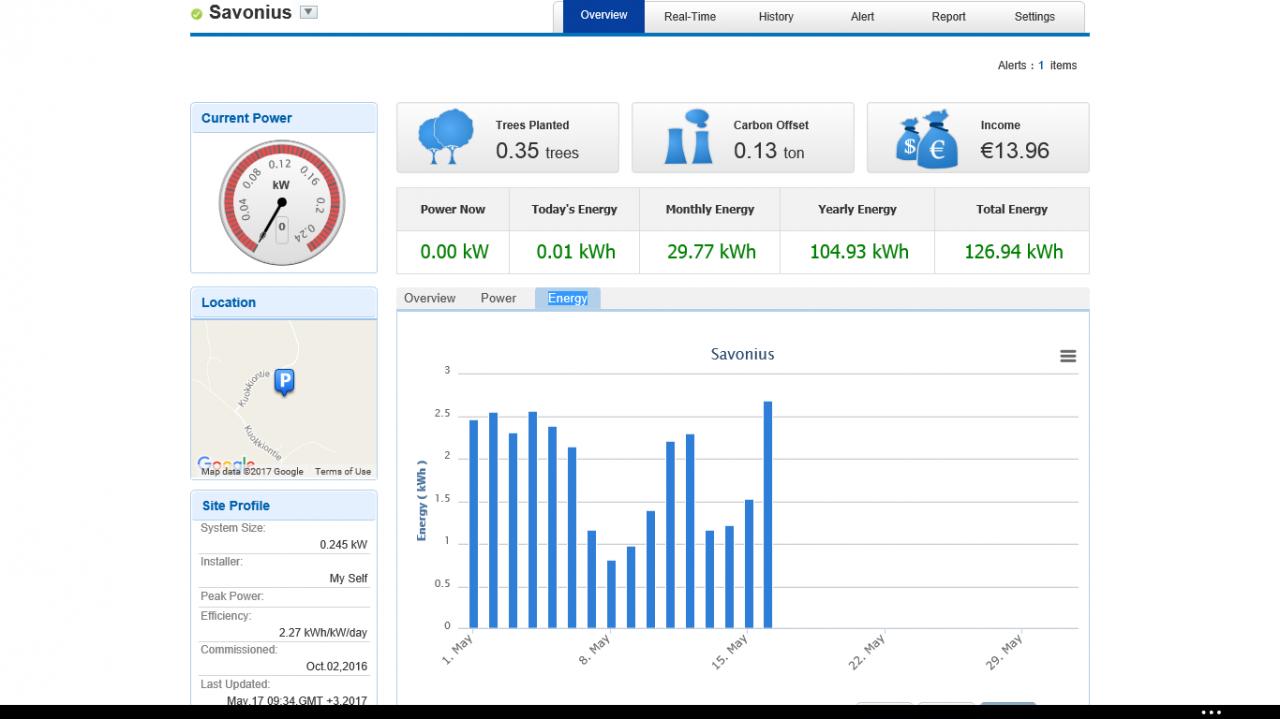
Task: Switch to the Real-Time tab
Action: tap(690, 17)
